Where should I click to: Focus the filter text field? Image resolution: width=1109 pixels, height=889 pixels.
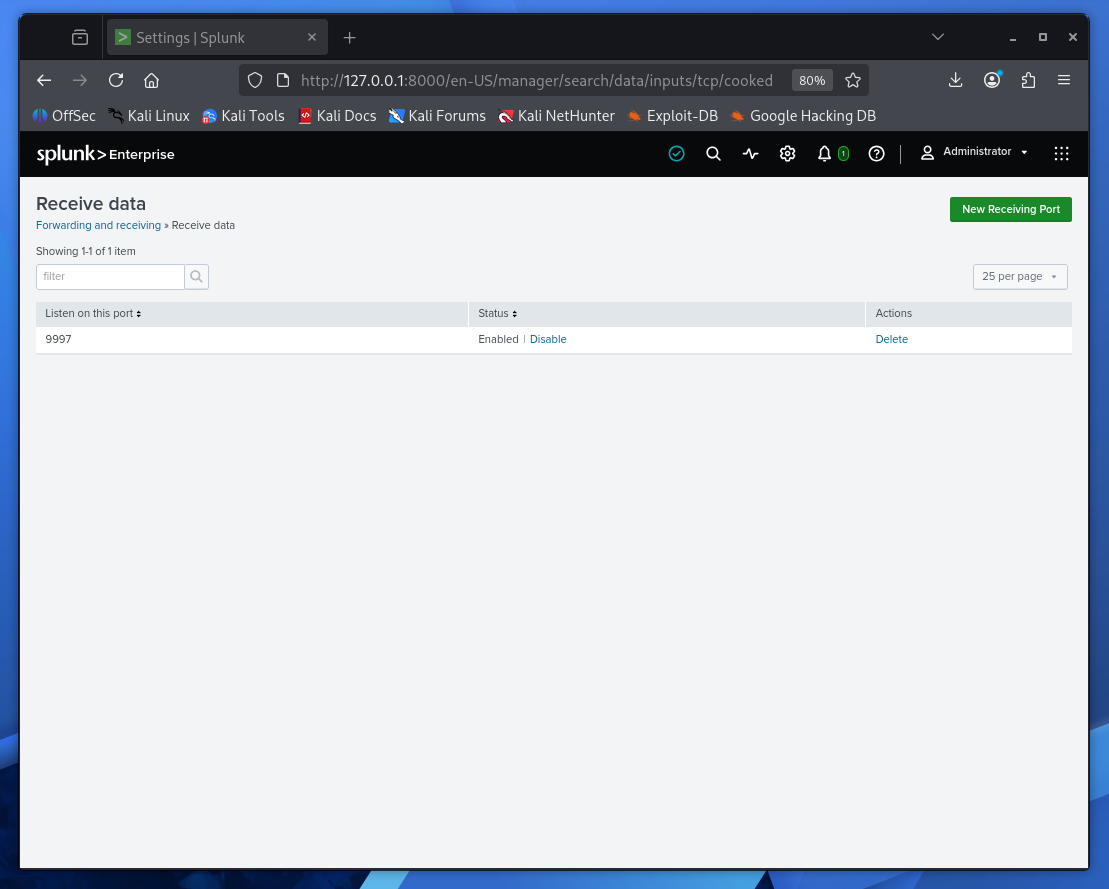[x=110, y=277]
